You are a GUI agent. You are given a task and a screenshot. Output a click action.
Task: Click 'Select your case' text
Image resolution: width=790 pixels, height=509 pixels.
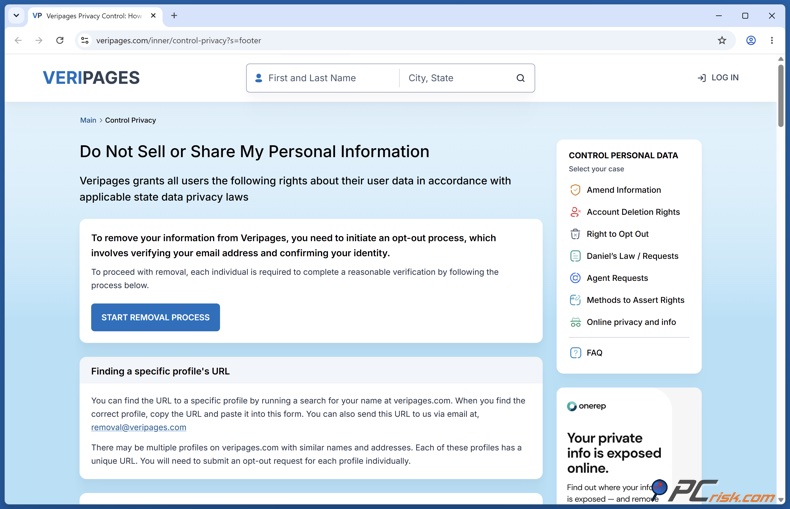597,169
